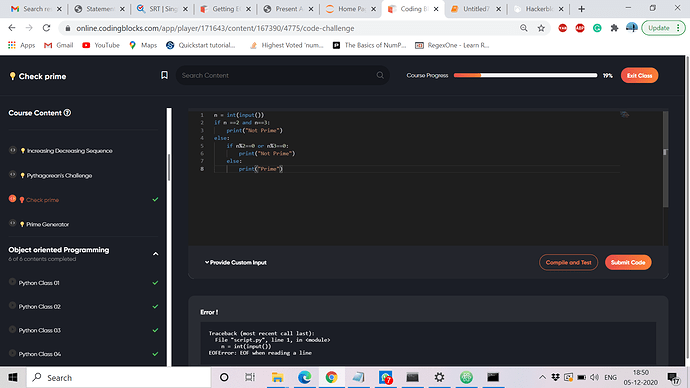Open the Prime Generator challenge
This screenshot has height=388, width=690.
click(x=48, y=224)
